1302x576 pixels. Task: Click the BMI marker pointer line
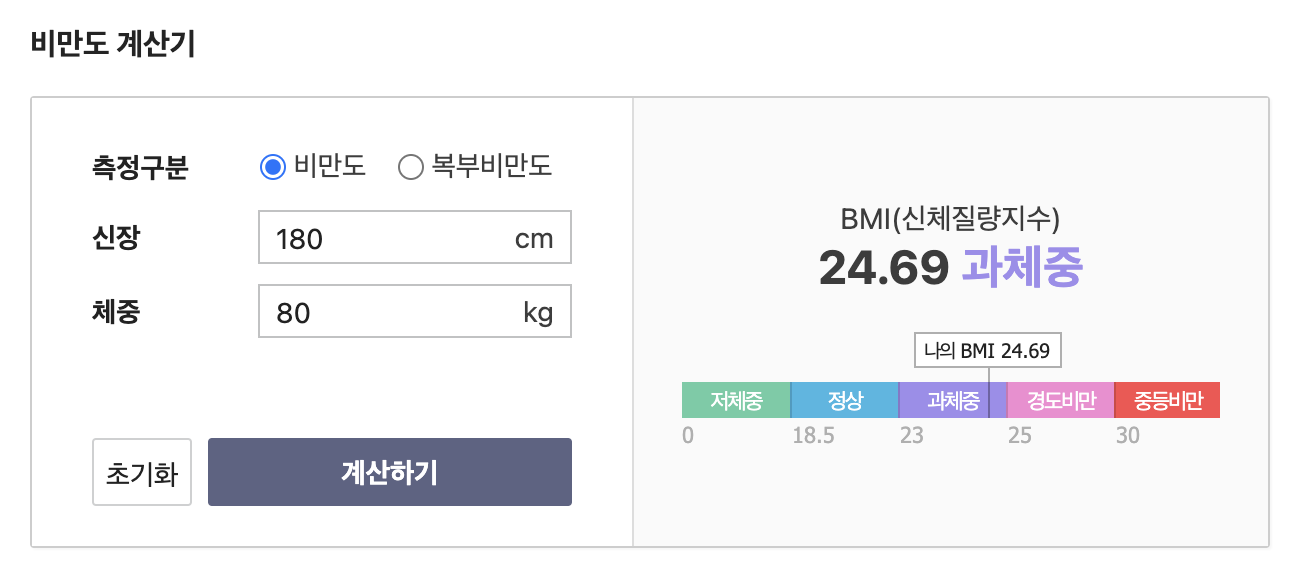coord(988,377)
